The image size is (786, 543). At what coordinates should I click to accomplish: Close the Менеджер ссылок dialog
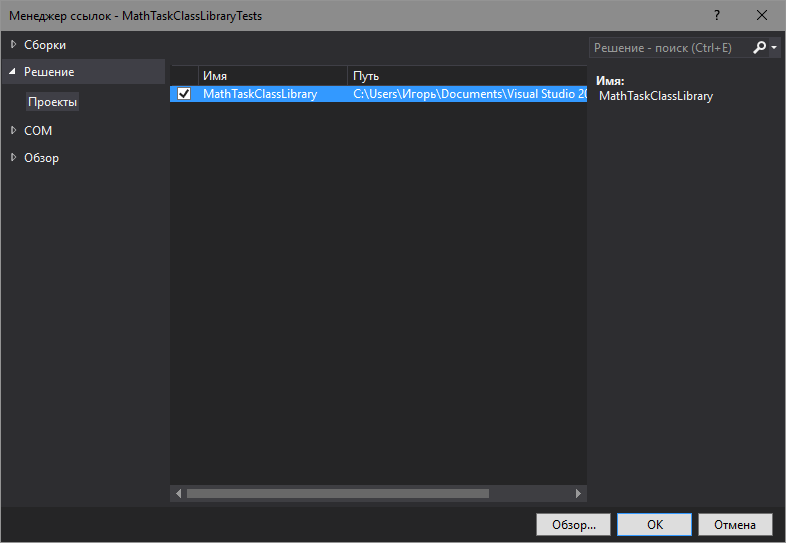(x=761, y=16)
